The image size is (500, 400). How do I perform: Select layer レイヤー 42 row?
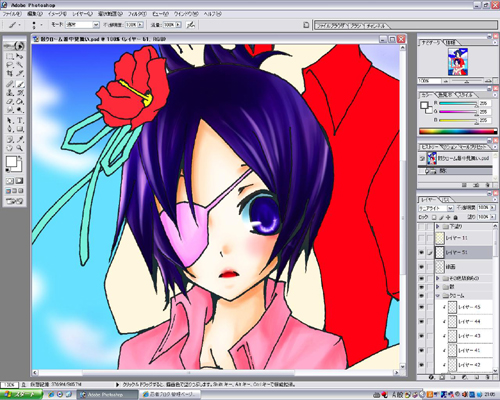pos(463,365)
